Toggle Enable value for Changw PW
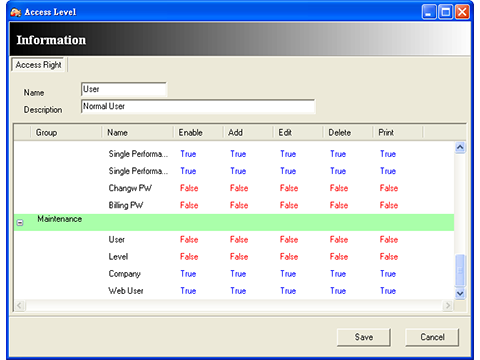480x360 pixels. click(189, 188)
